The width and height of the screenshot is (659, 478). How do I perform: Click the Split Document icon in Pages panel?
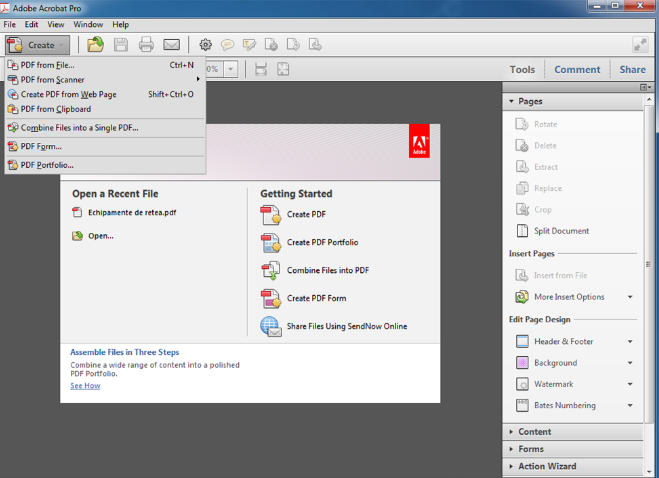click(522, 231)
